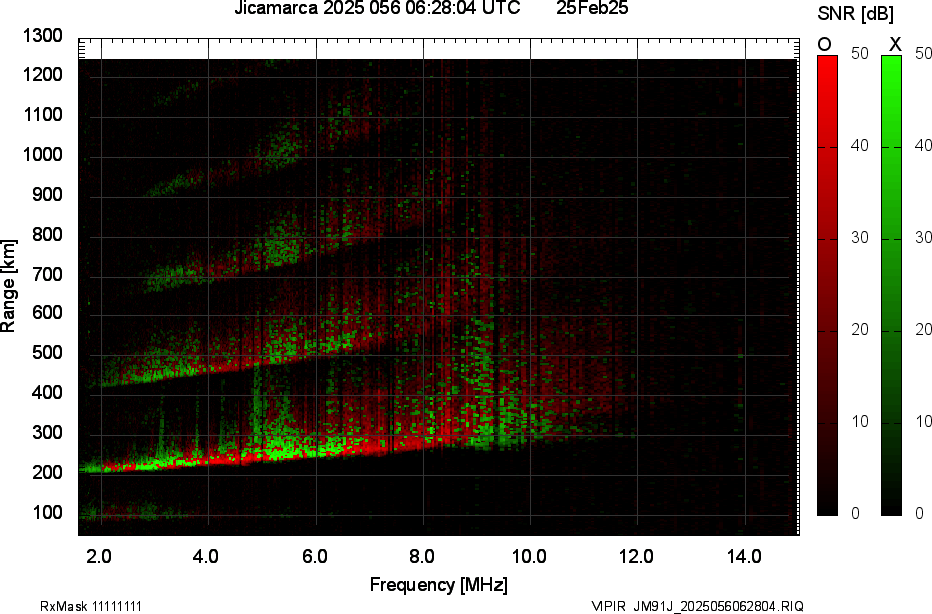Click the O color bar's 50 dB label

coord(859,53)
